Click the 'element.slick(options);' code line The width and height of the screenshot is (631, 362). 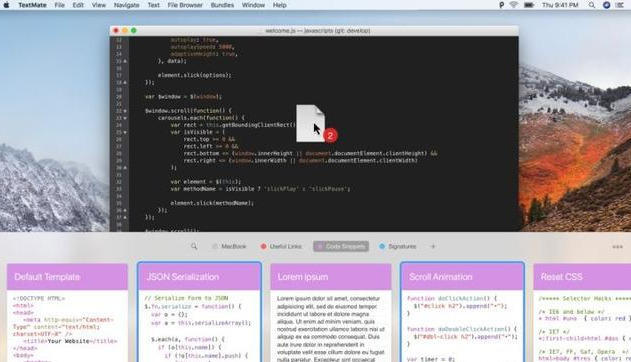point(195,75)
